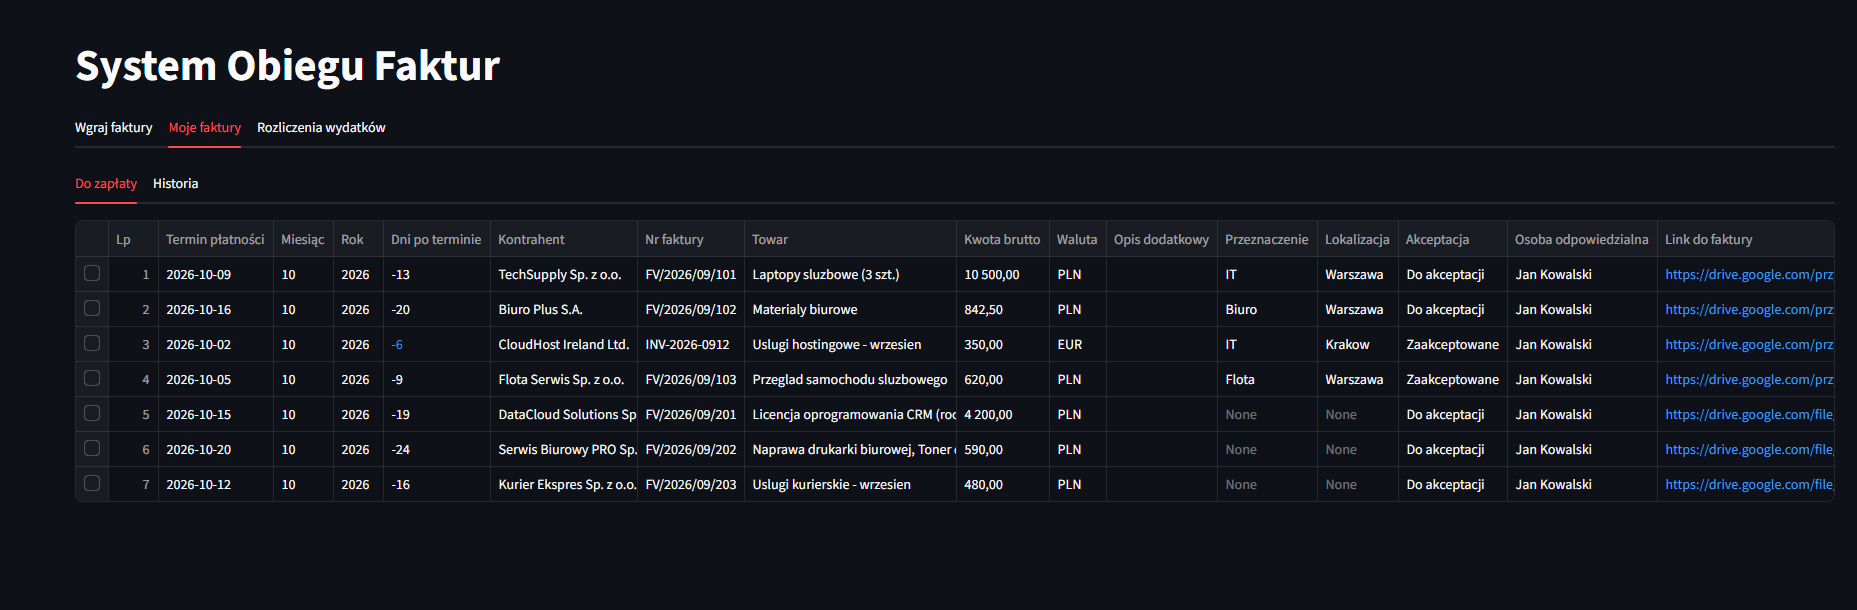Select the Biuro Plus S.A. row checkbox
Viewport: 1857px width, 610px height.
pyautogui.click(x=92, y=308)
